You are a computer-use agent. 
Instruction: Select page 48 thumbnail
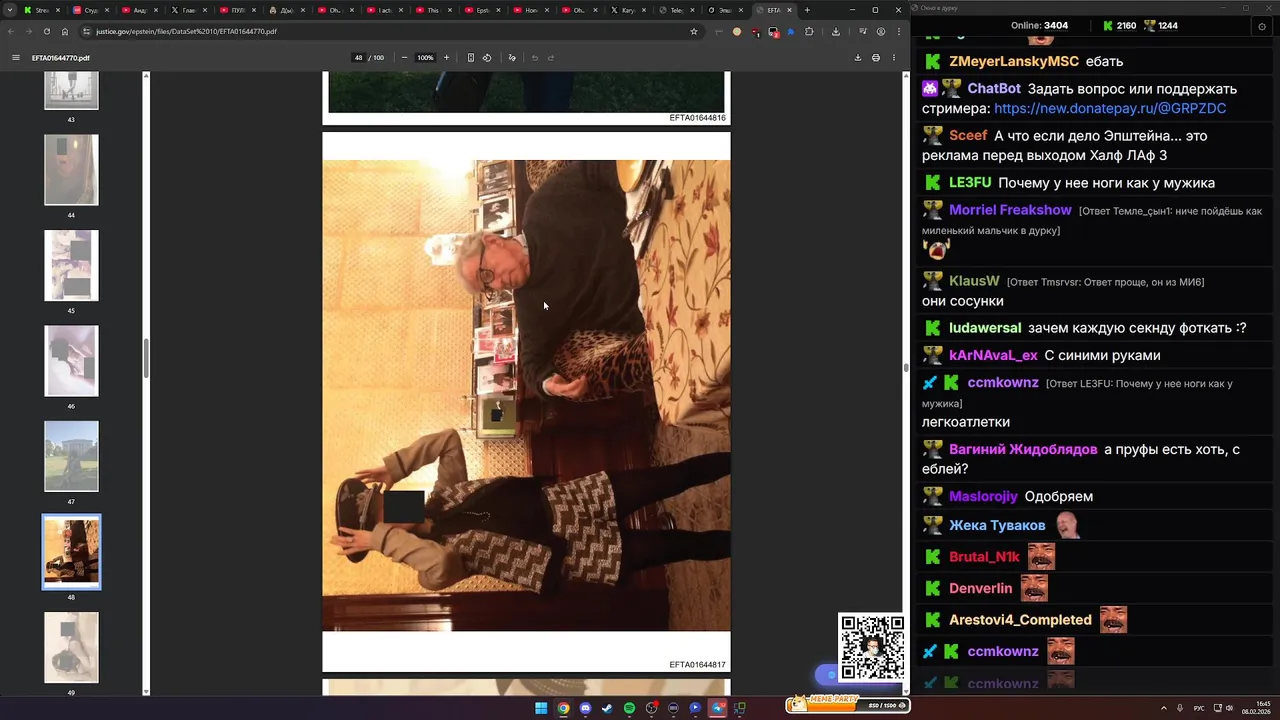[71, 552]
